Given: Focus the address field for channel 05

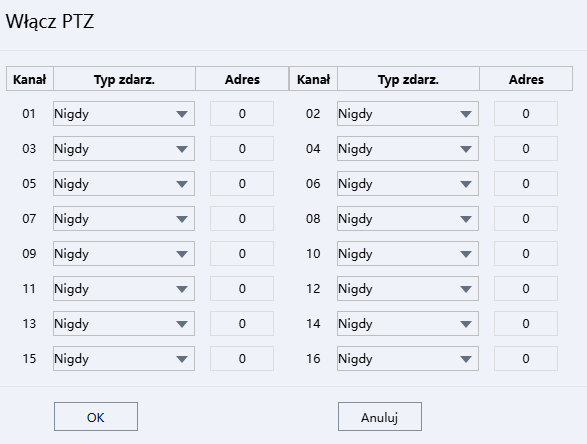Looking at the screenshot, I should coord(242,183).
